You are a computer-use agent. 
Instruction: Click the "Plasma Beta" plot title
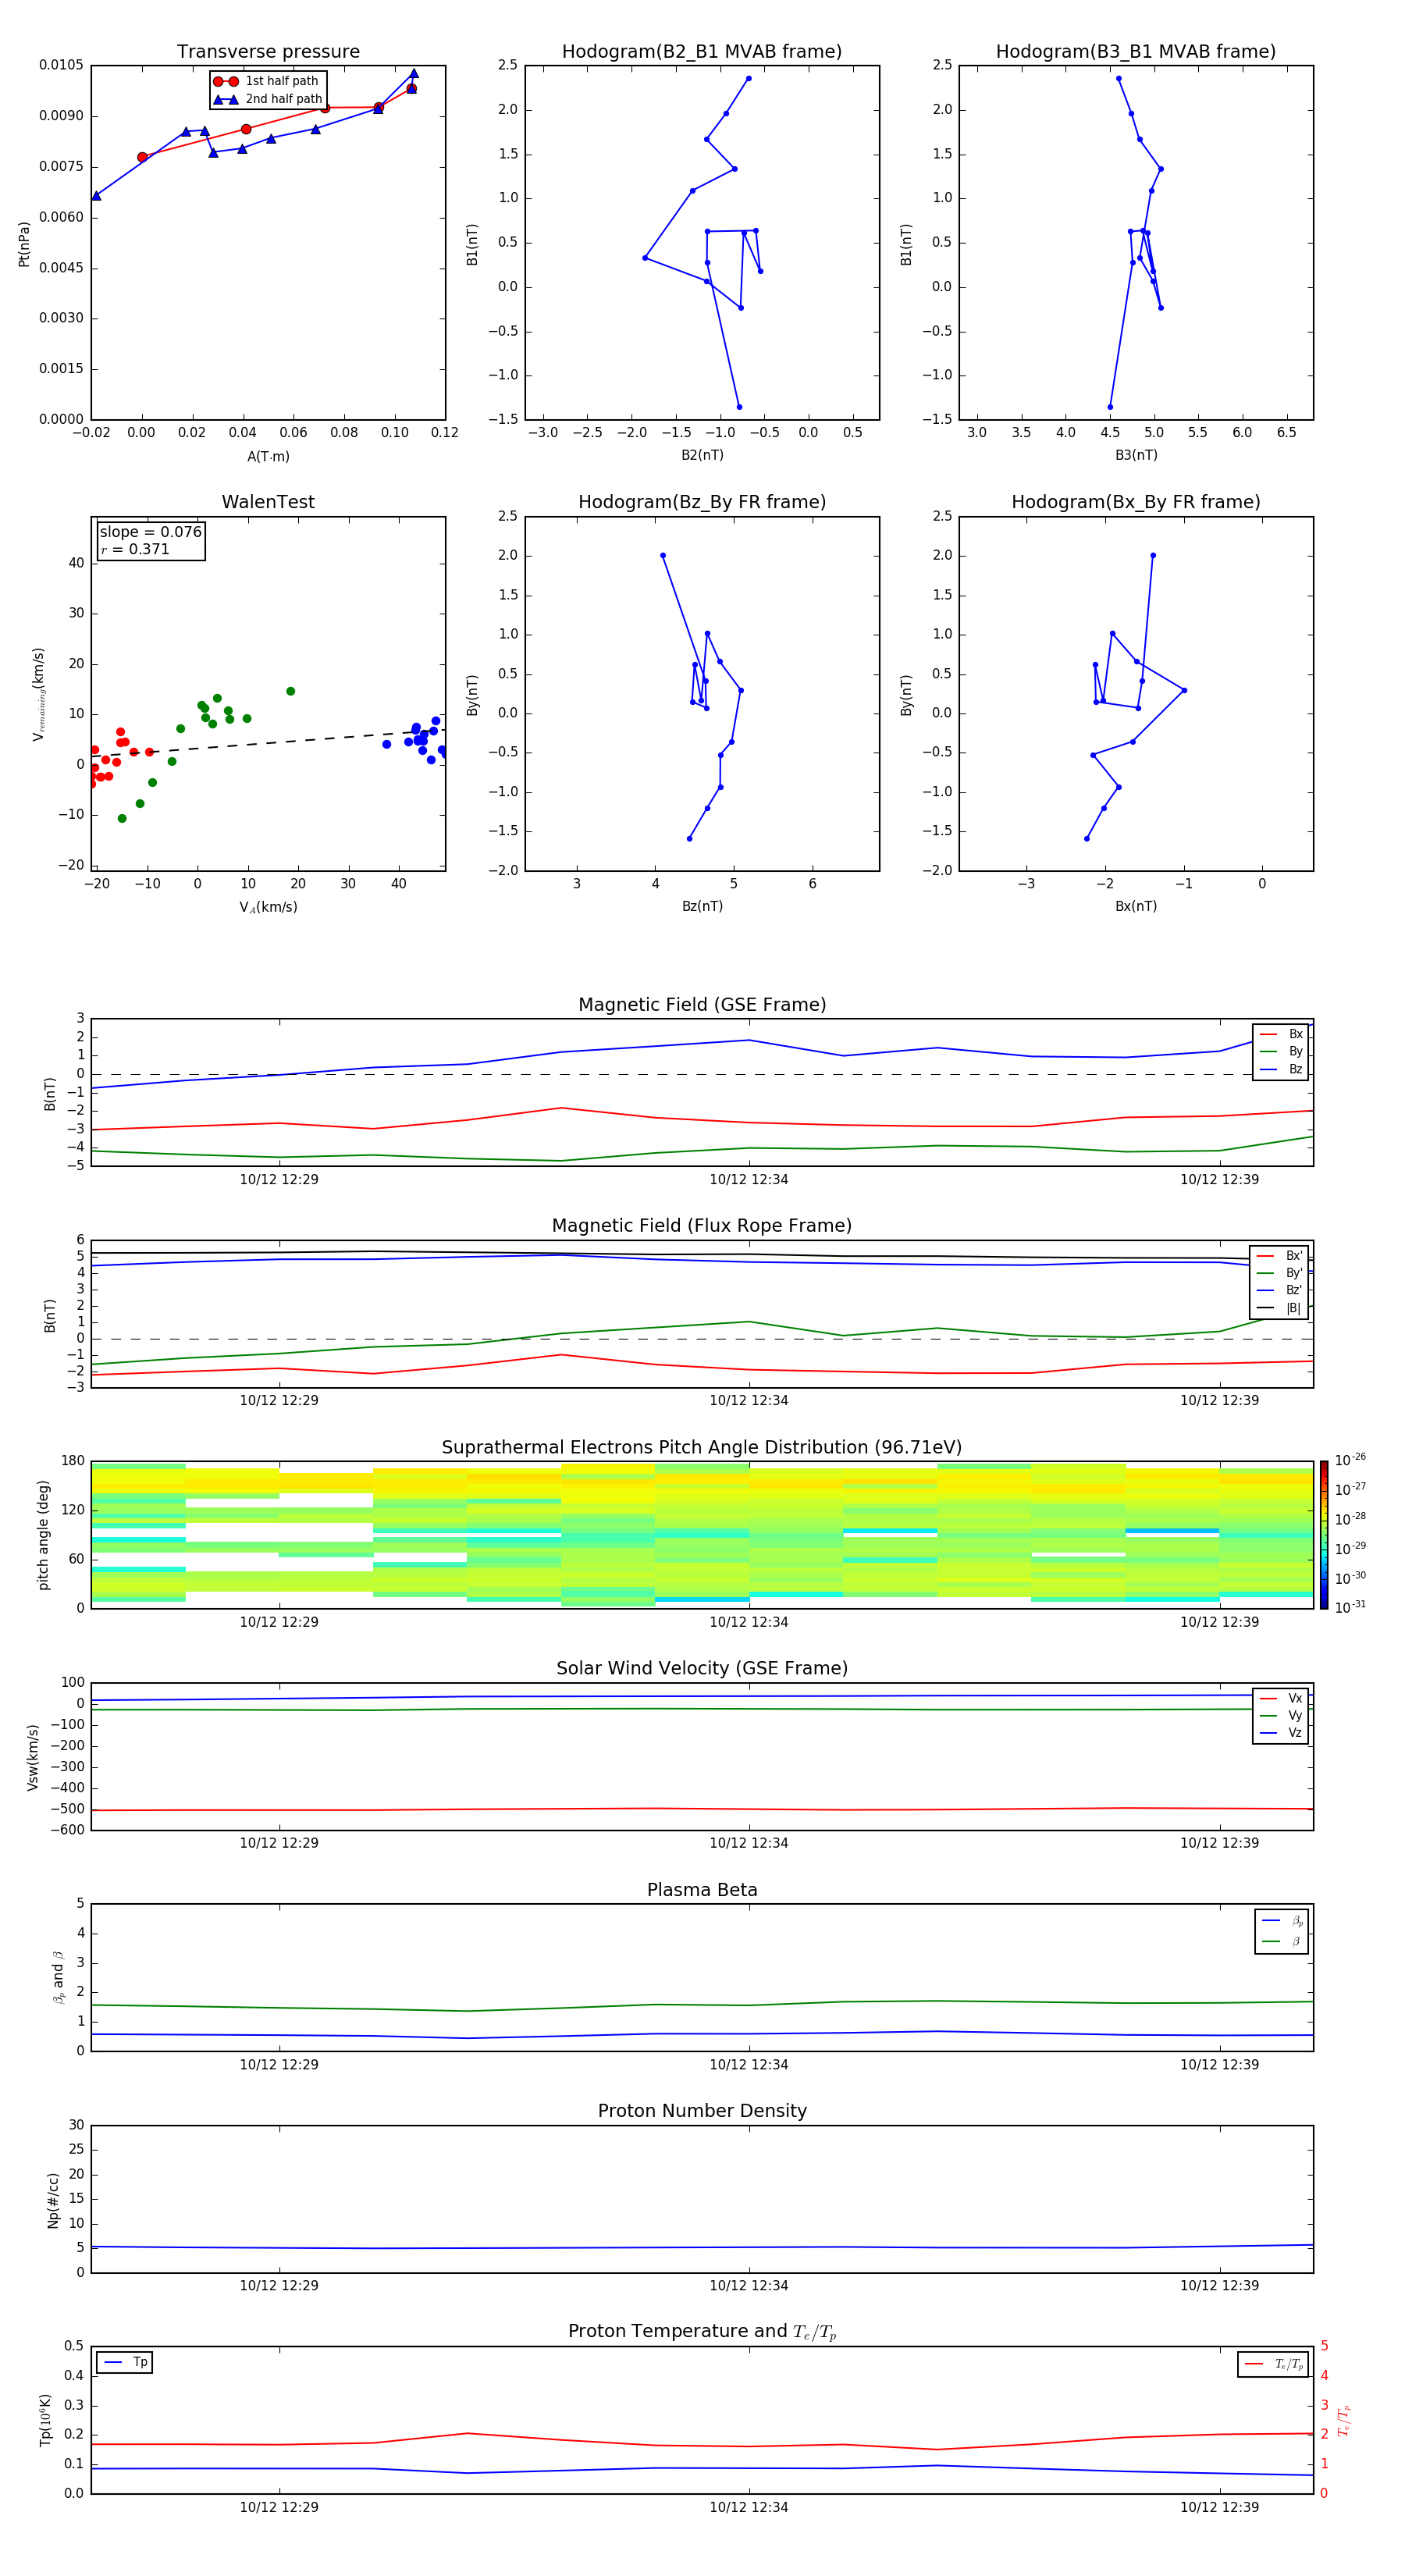coord(702,1890)
